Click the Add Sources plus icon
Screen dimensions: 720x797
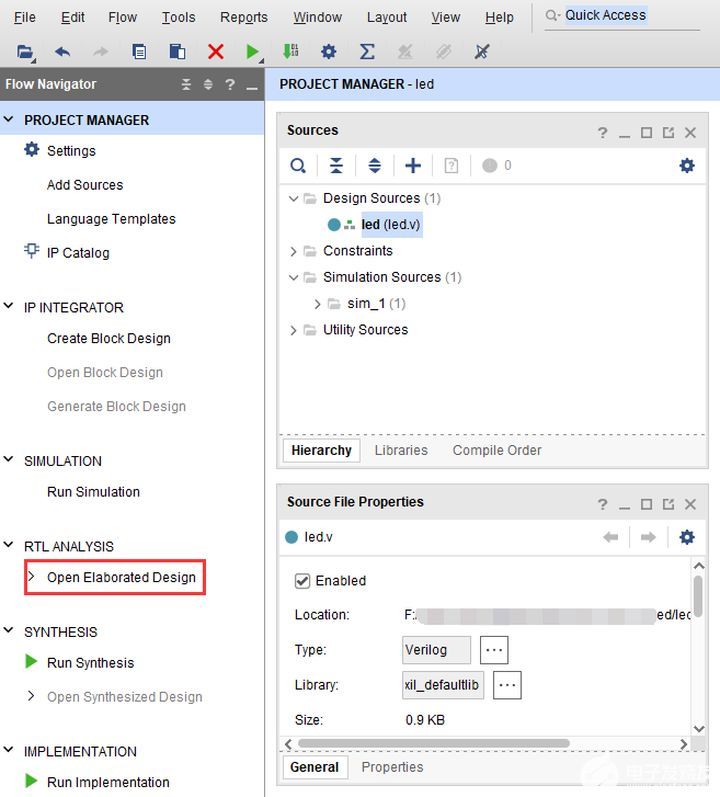click(x=413, y=166)
